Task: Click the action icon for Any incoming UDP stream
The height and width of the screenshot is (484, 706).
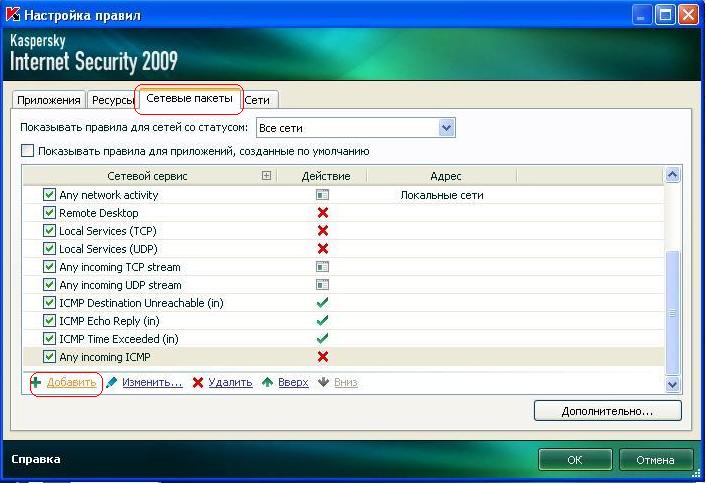Action: (x=322, y=285)
